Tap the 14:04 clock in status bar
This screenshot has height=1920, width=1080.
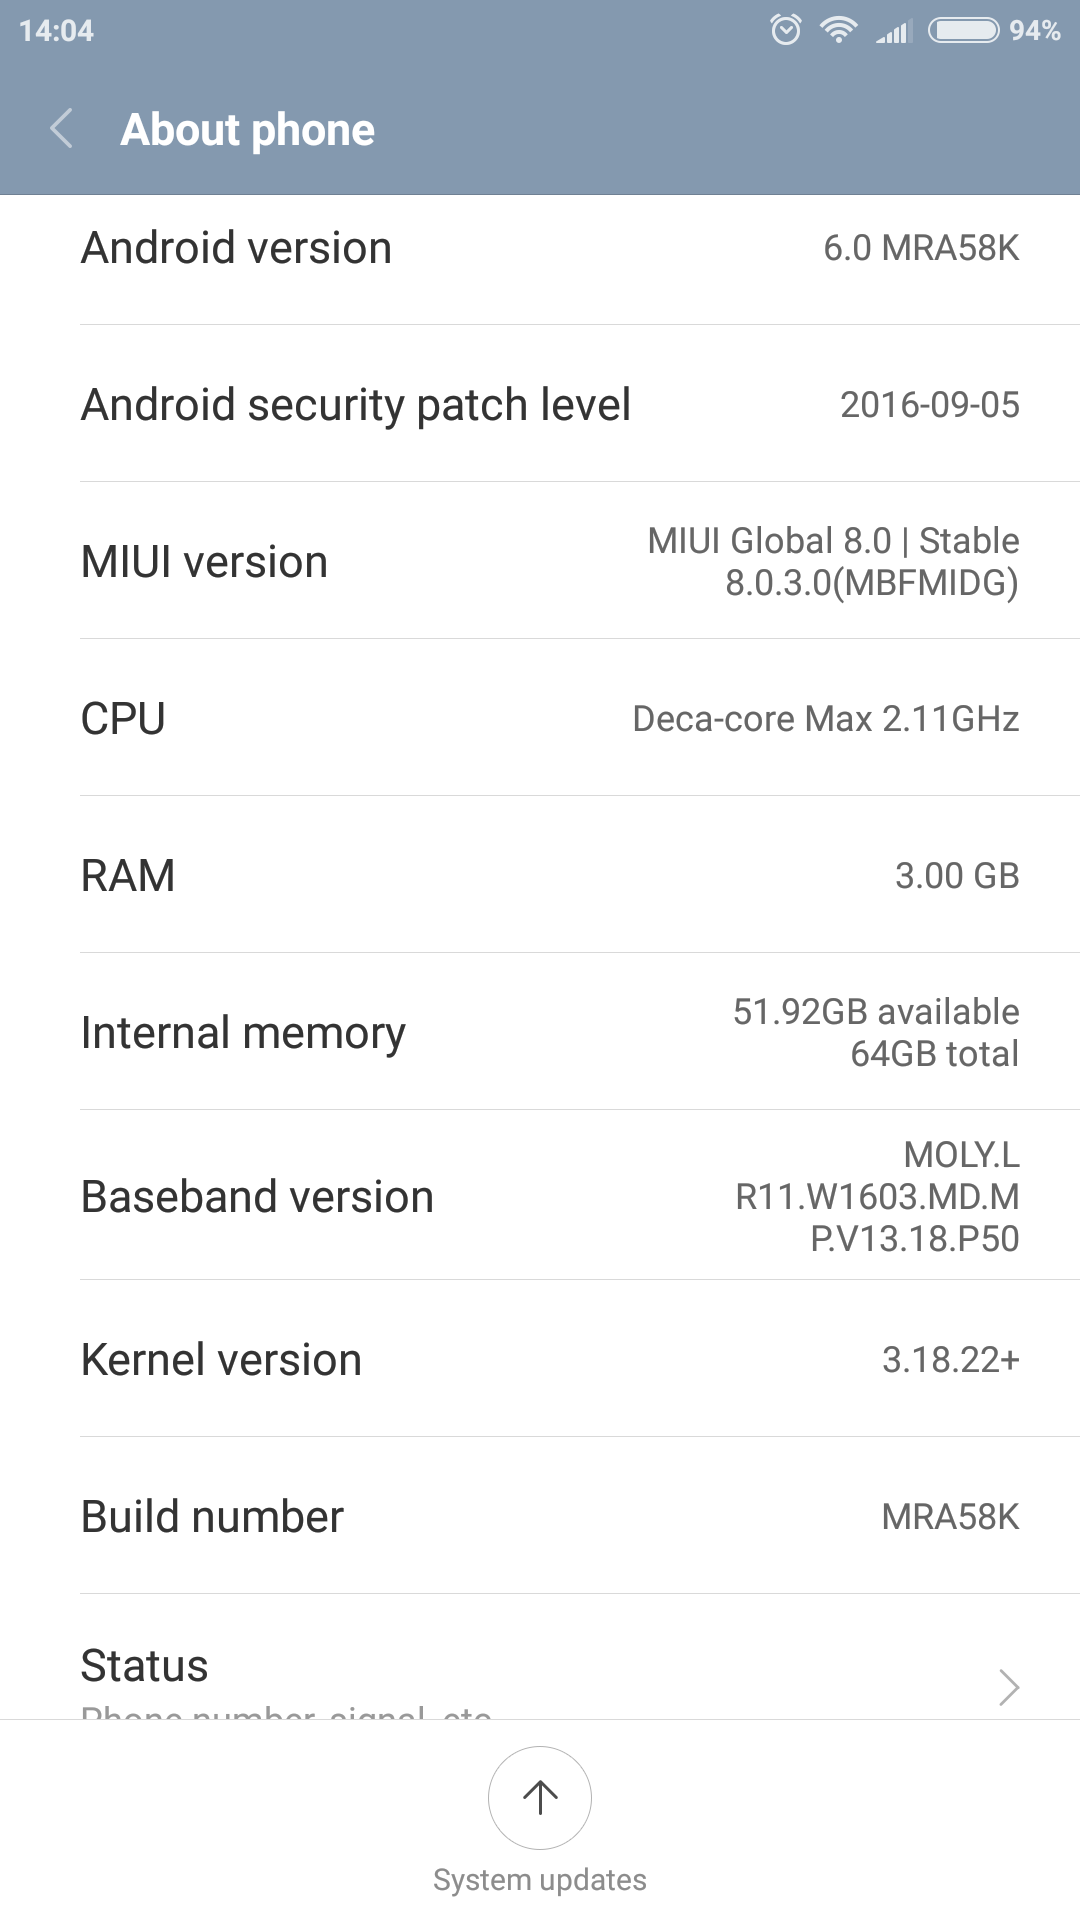[56, 31]
